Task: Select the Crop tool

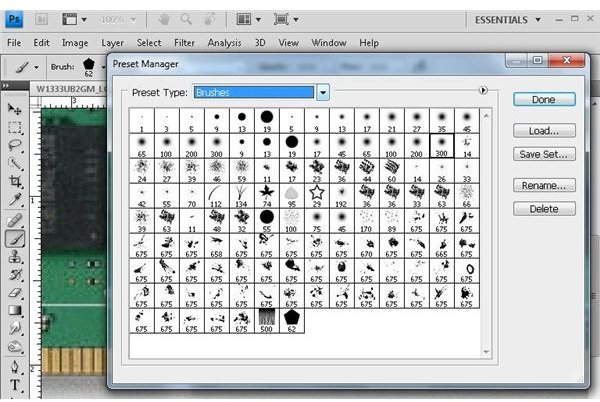Action: click(15, 181)
